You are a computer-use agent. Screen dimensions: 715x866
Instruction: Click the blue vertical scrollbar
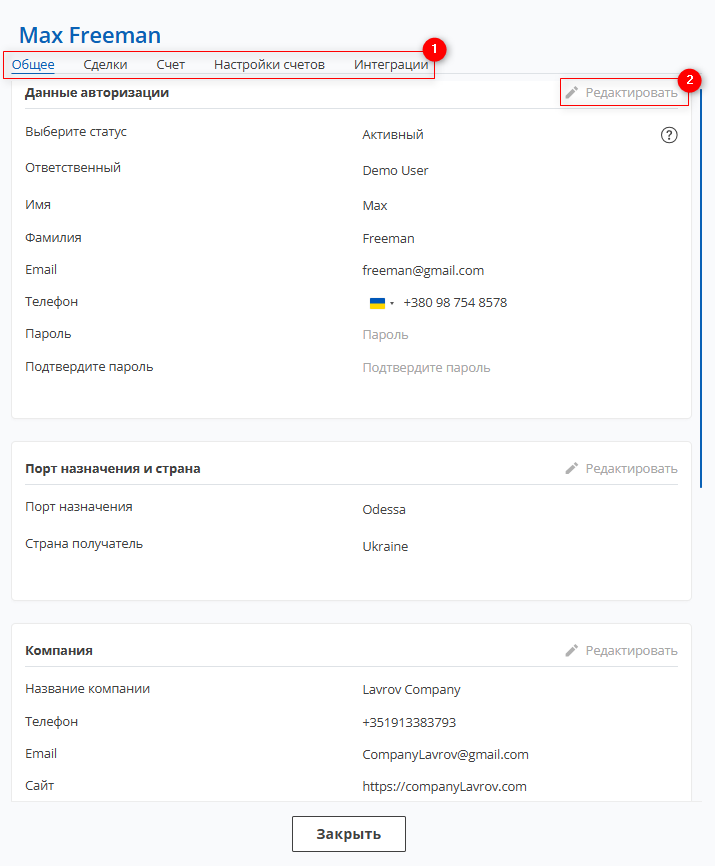[x=701, y=287]
